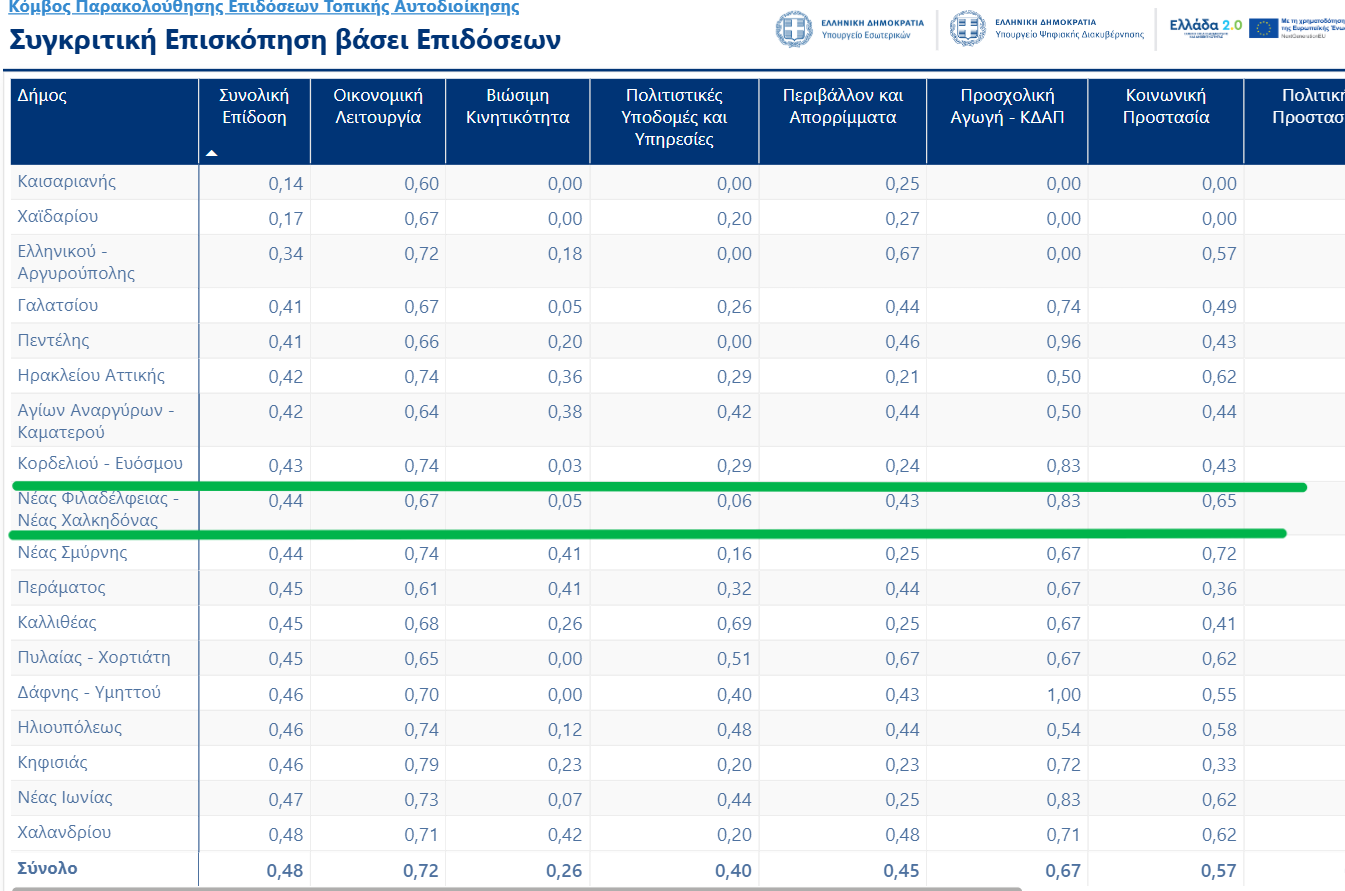Screen dimensions: 1345x891
Task: Select the Νέας Φιλαδέλφειας - Νέας Χαλκηδόνας row
Action: click(x=98, y=509)
